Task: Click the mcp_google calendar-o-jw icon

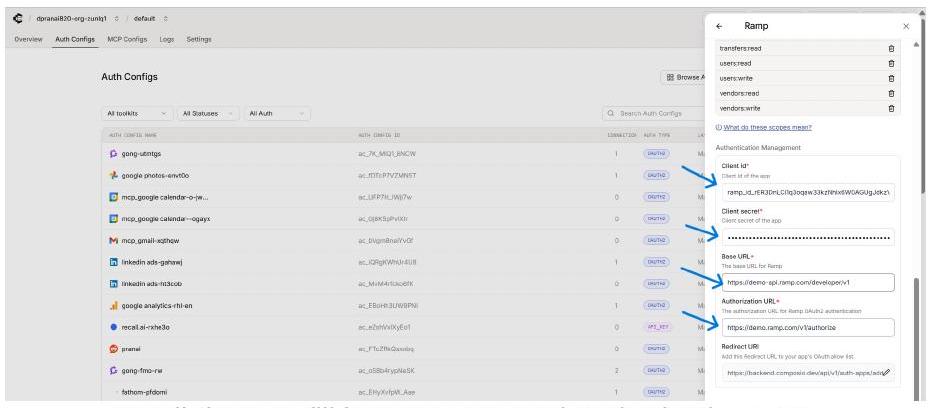Action: click(114, 197)
